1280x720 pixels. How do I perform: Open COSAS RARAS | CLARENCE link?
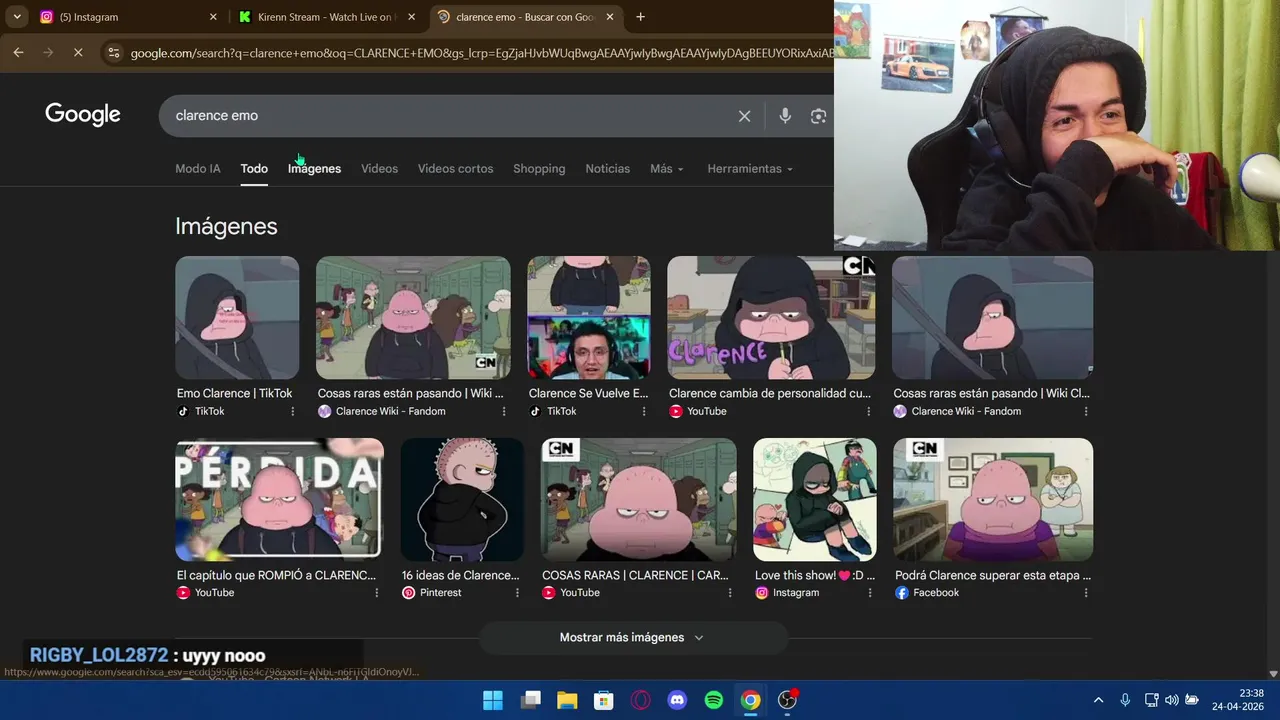(x=635, y=576)
